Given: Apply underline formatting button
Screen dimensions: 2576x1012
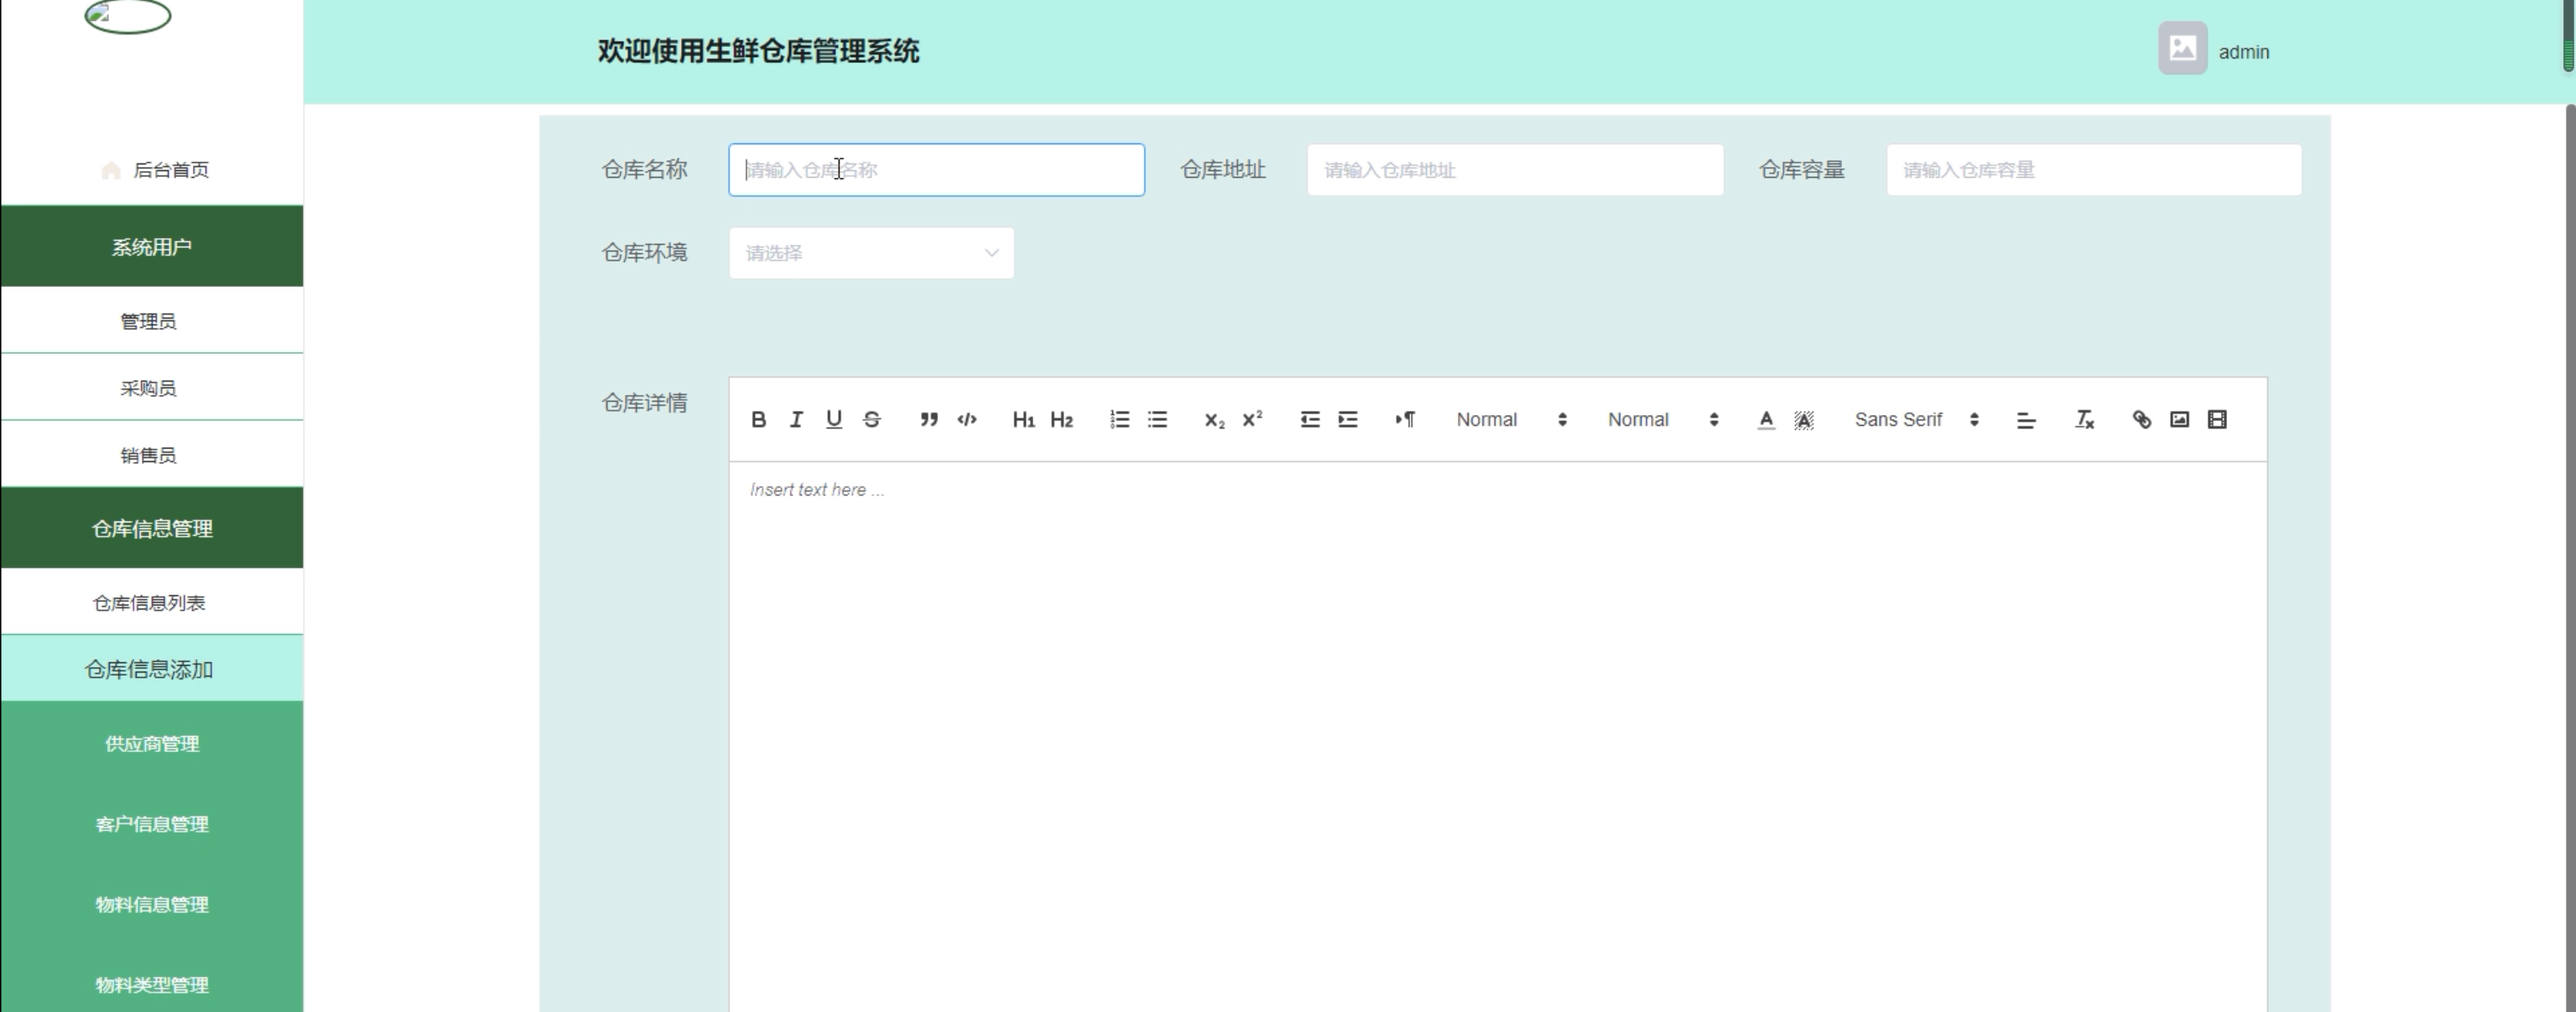Looking at the screenshot, I should pyautogui.click(x=834, y=420).
